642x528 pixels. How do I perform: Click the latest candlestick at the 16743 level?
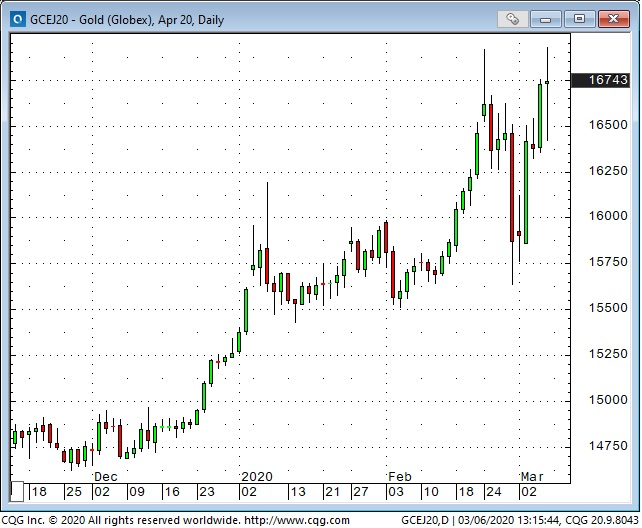[547, 83]
